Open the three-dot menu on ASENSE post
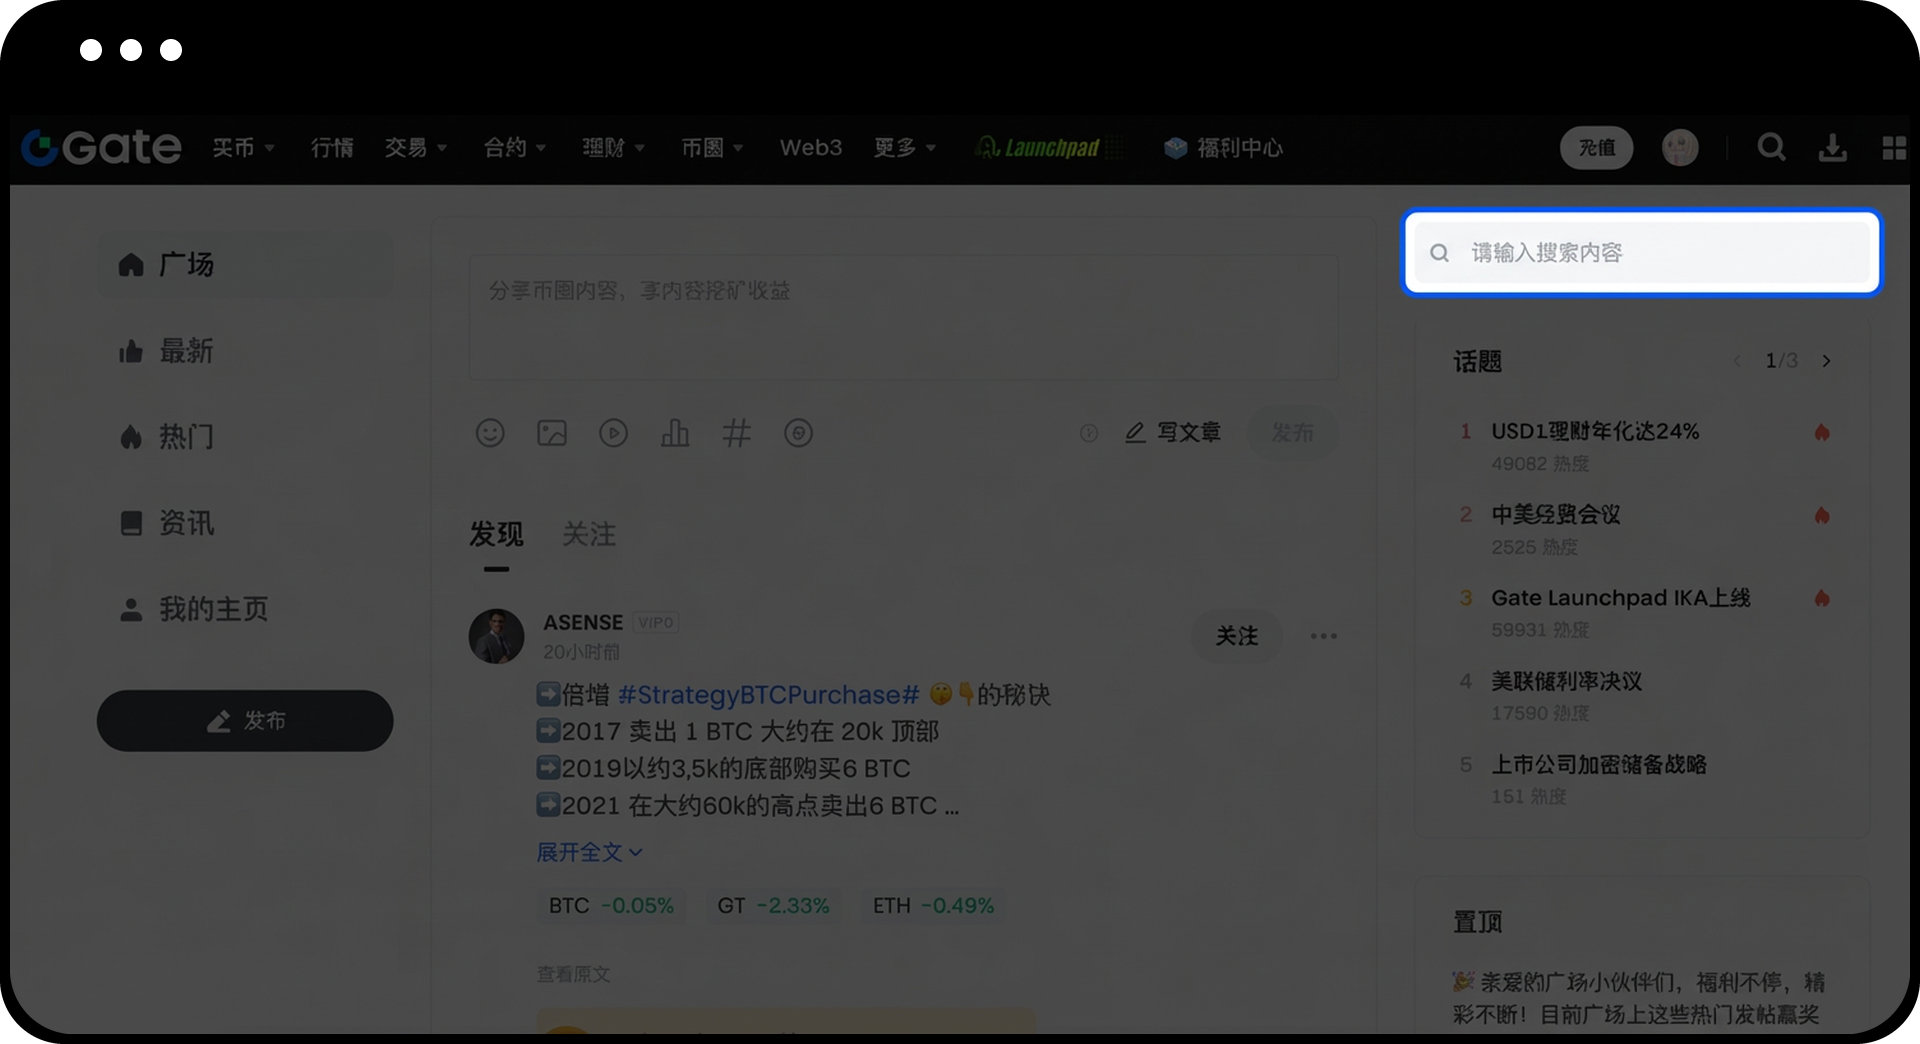This screenshot has height=1044, width=1920. coord(1323,636)
